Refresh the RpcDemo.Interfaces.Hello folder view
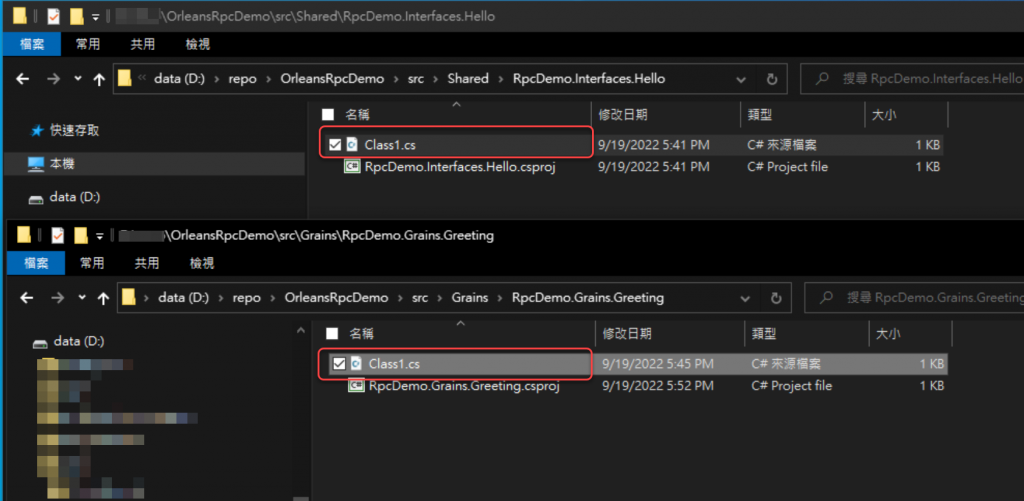 [772, 79]
